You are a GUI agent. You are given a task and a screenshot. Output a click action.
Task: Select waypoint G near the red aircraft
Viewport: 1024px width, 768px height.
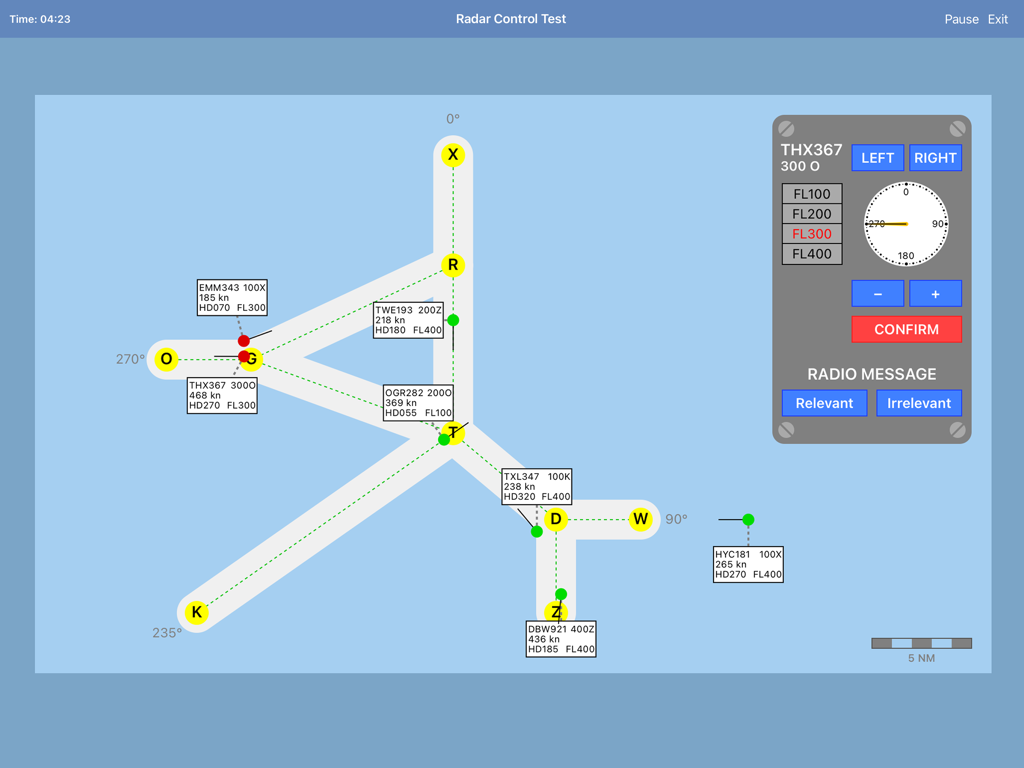250,359
